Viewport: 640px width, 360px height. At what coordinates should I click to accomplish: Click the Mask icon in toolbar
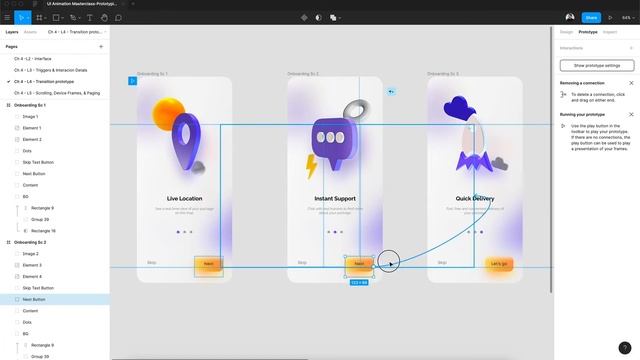point(318,18)
